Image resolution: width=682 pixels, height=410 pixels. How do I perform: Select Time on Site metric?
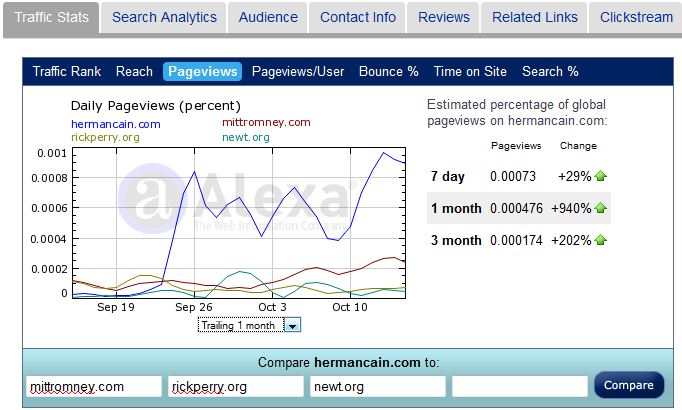[470, 71]
